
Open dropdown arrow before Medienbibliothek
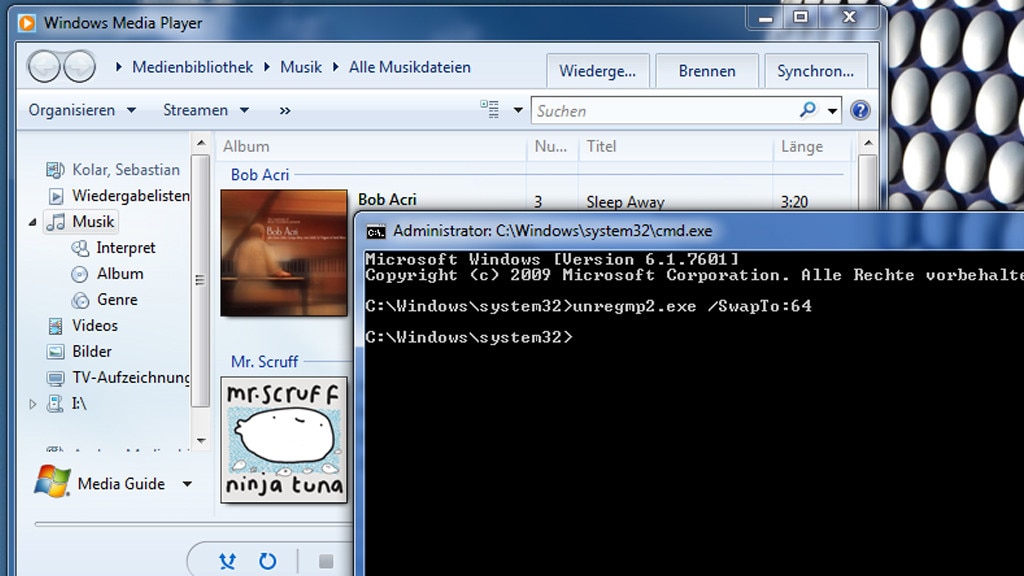119,67
